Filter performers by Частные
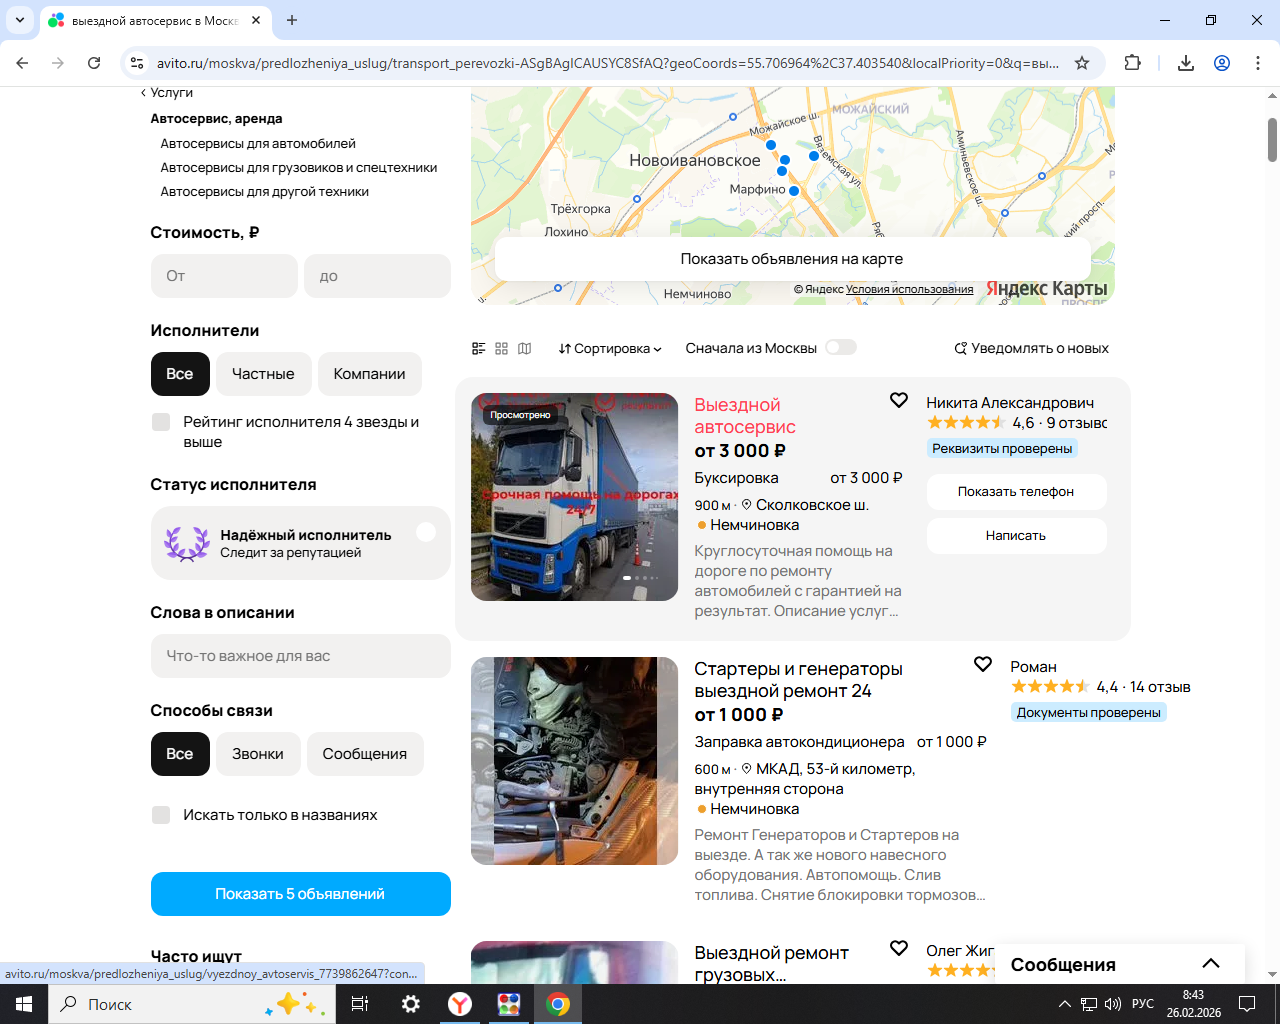 click(263, 374)
